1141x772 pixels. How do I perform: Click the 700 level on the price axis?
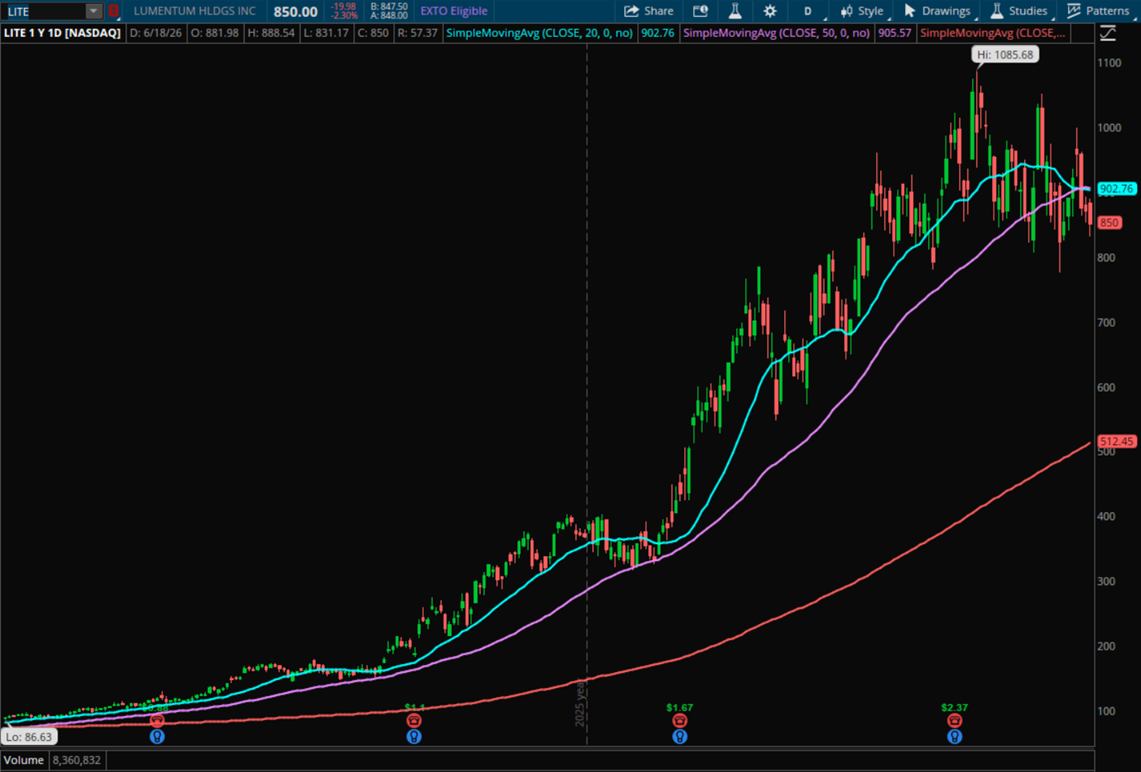click(x=1106, y=322)
